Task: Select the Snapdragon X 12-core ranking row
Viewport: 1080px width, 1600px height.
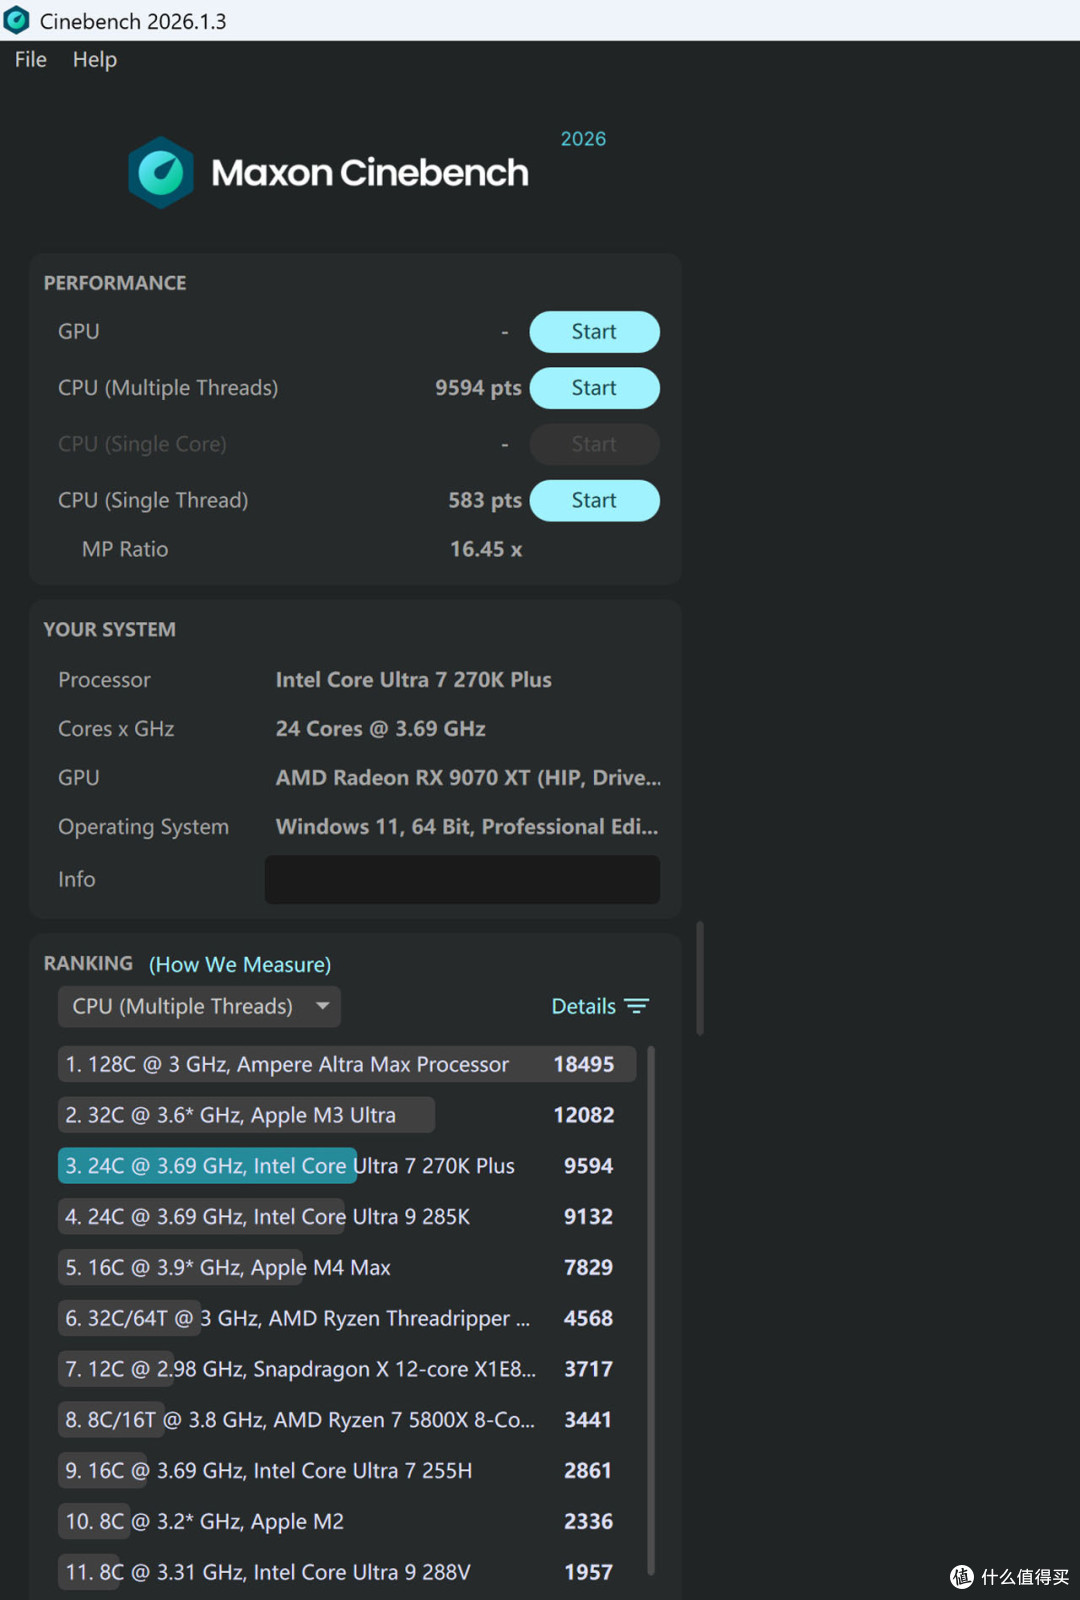Action: tap(346, 1369)
